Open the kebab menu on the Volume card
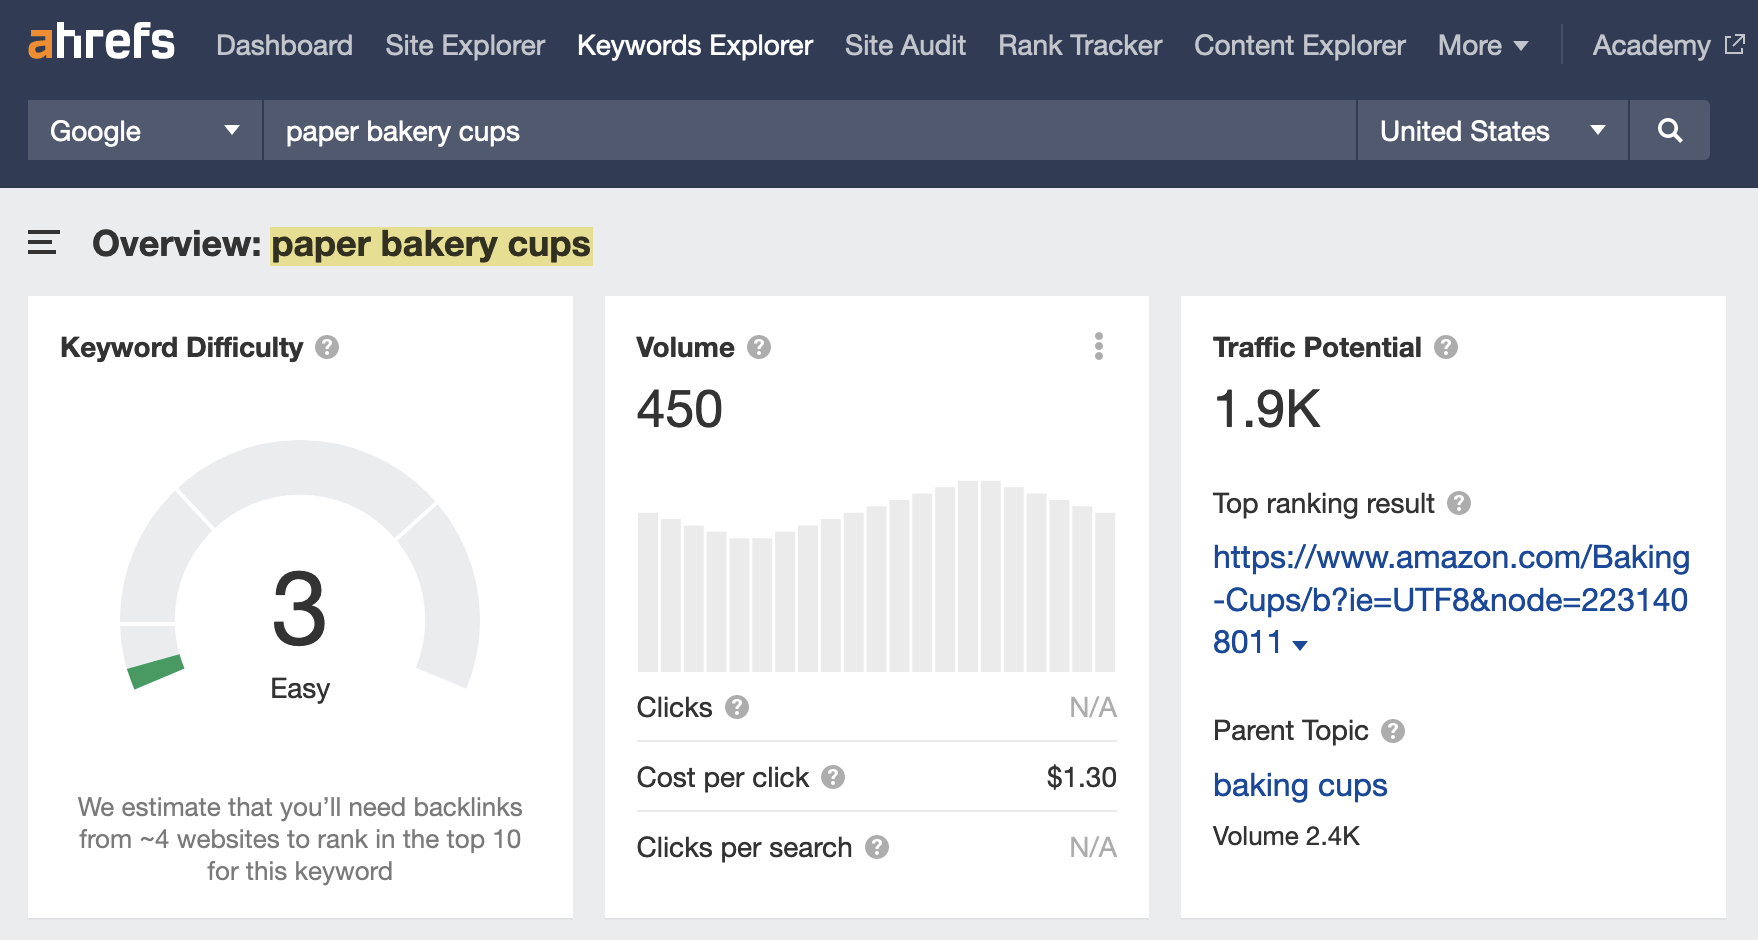The width and height of the screenshot is (1758, 940). click(x=1098, y=347)
